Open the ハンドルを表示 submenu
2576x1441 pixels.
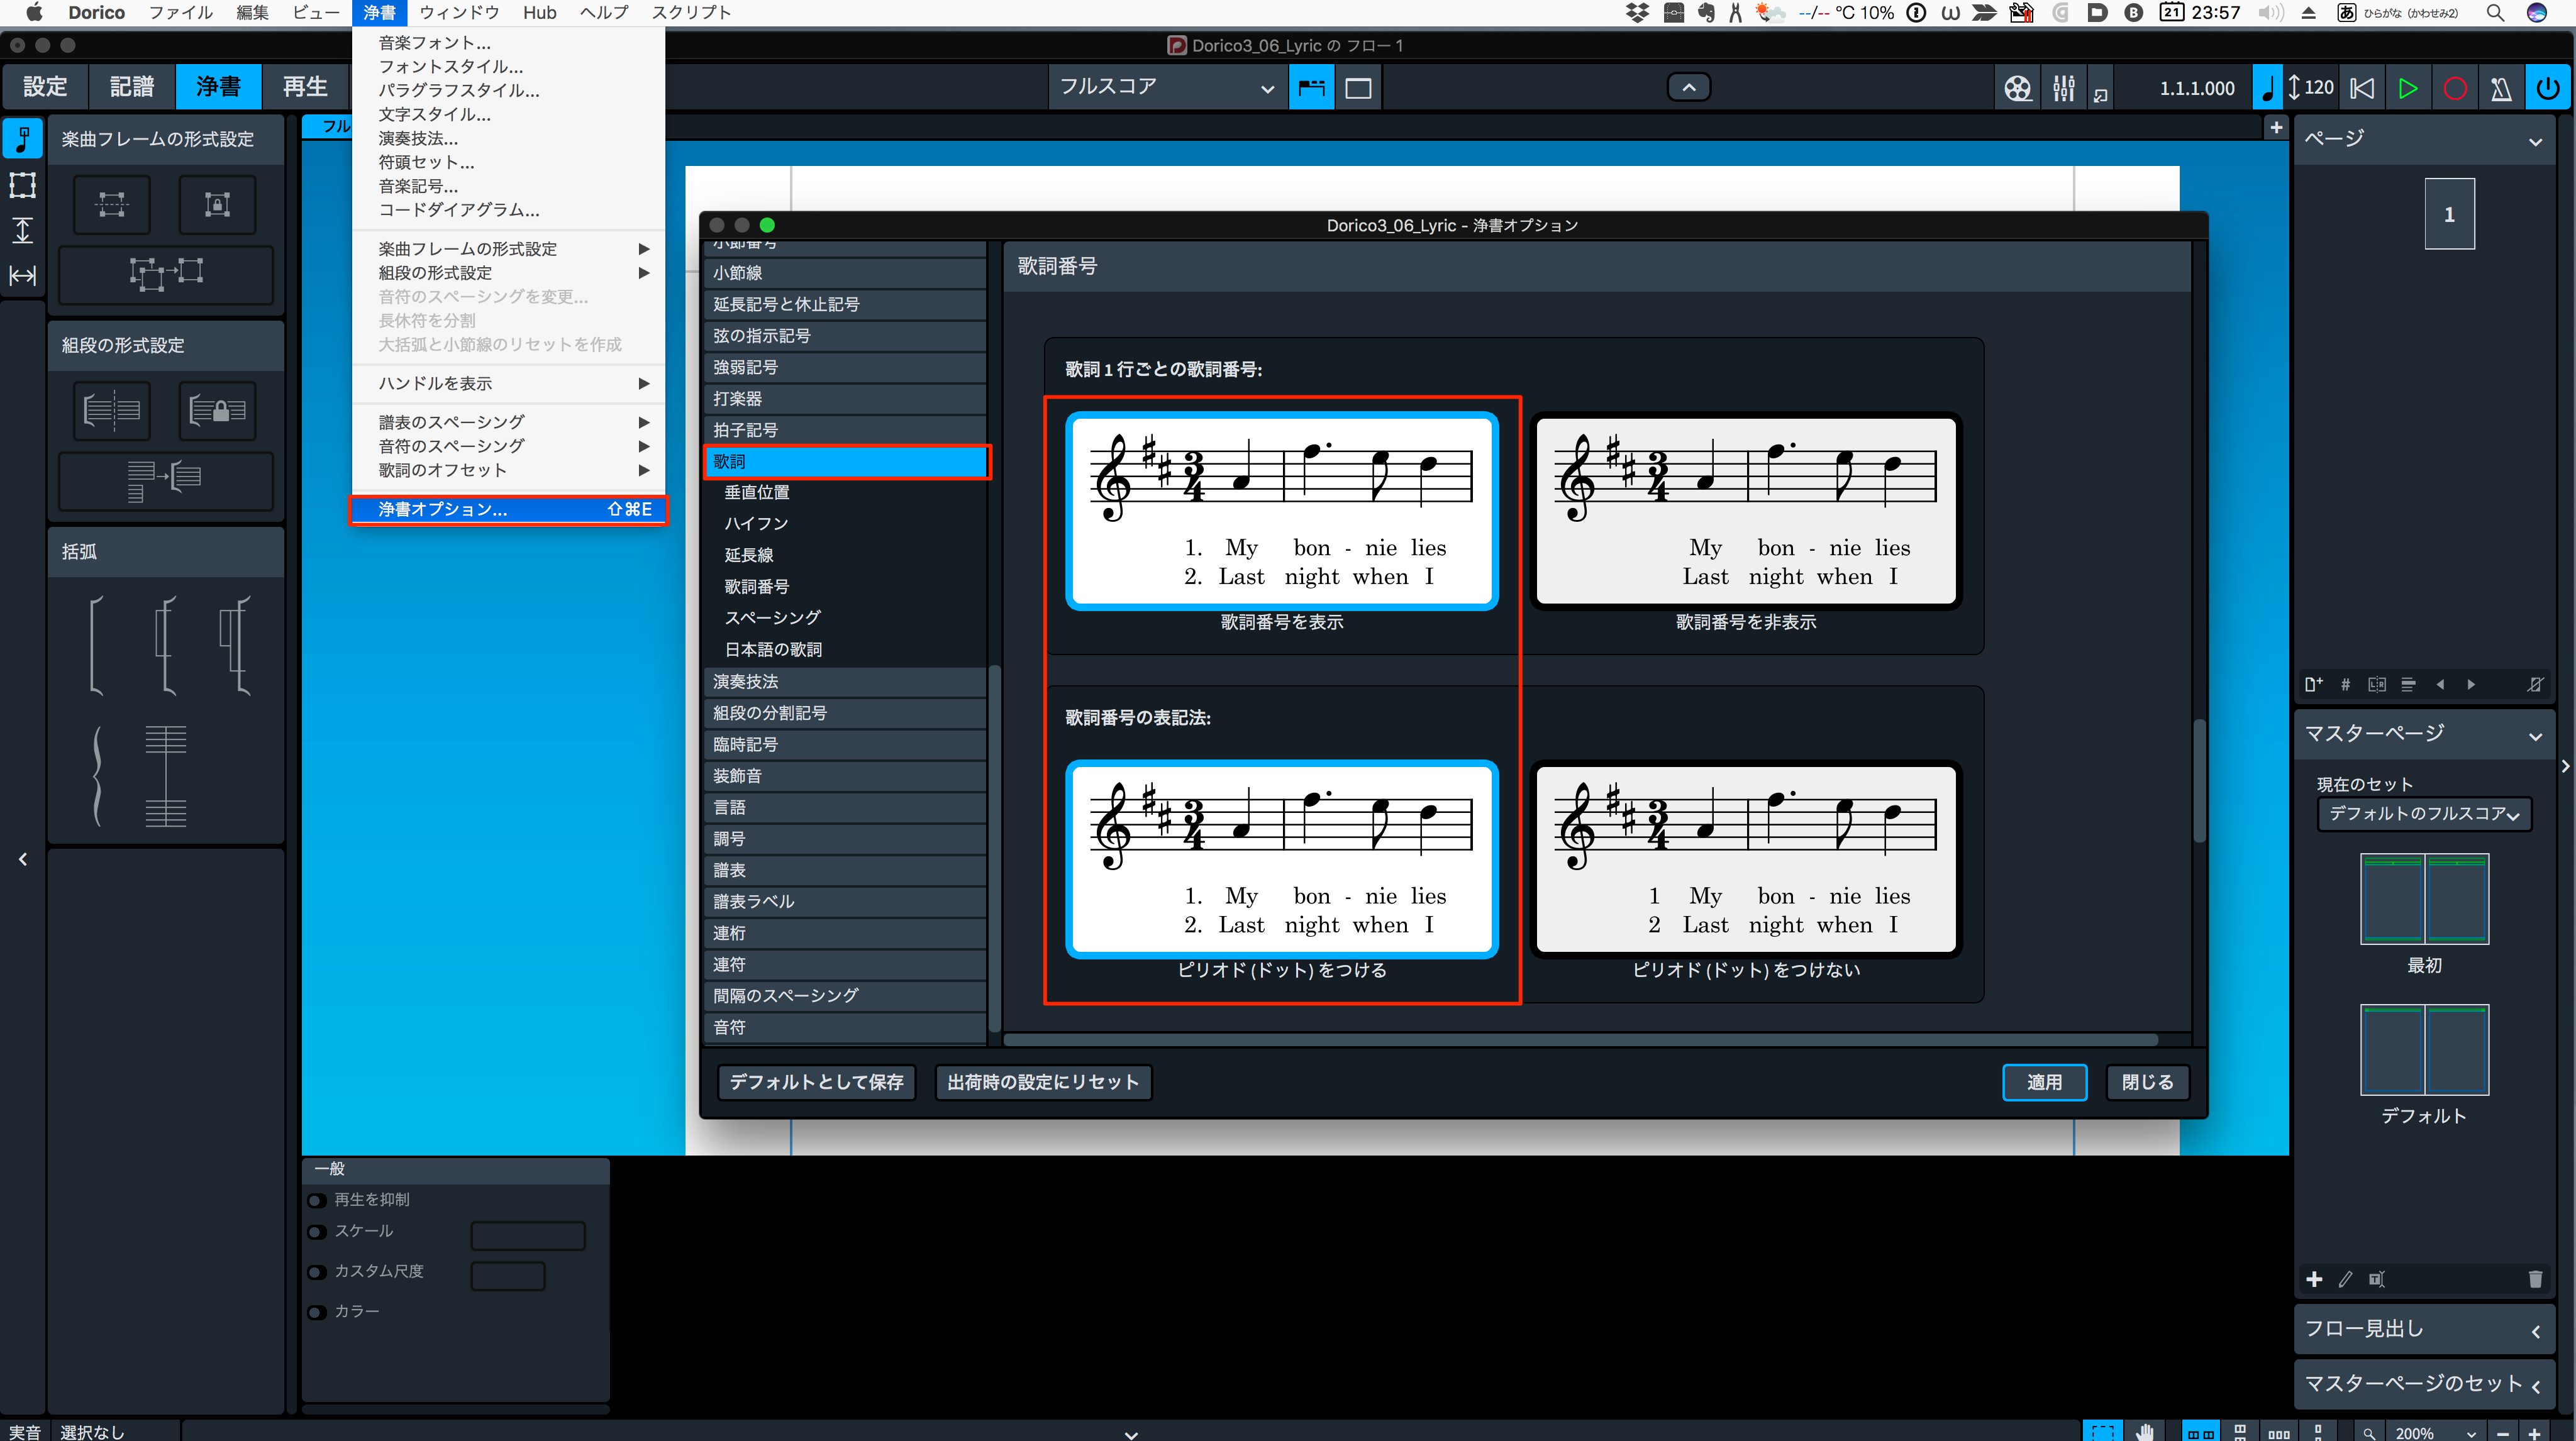pos(509,384)
